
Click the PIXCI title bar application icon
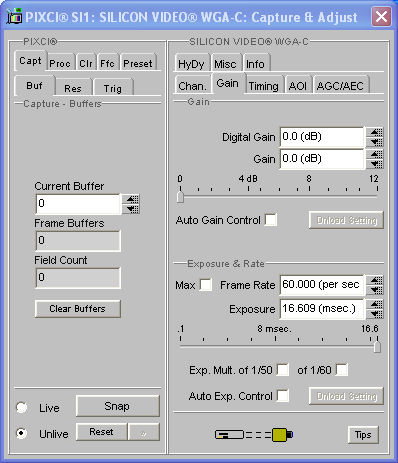pyautogui.click(x=14, y=16)
